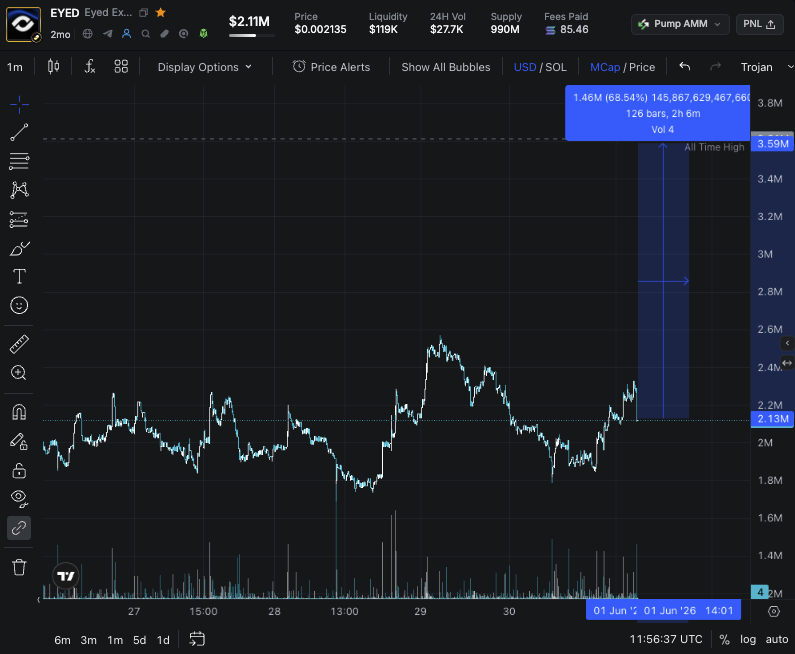The height and width of the screenshot is (654, 795).
Task: Open the emoji icons tool
Action: pyautogui.click(x=19, y=305)
